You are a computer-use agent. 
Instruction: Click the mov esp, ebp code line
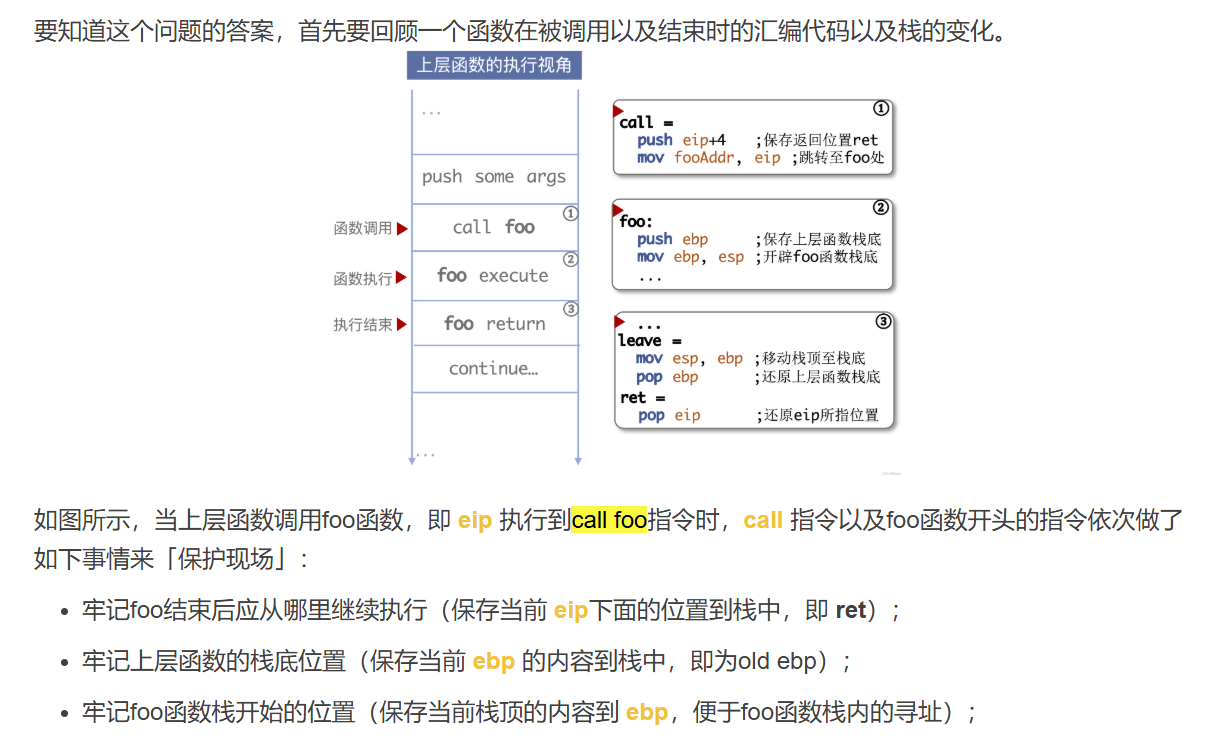689,358
